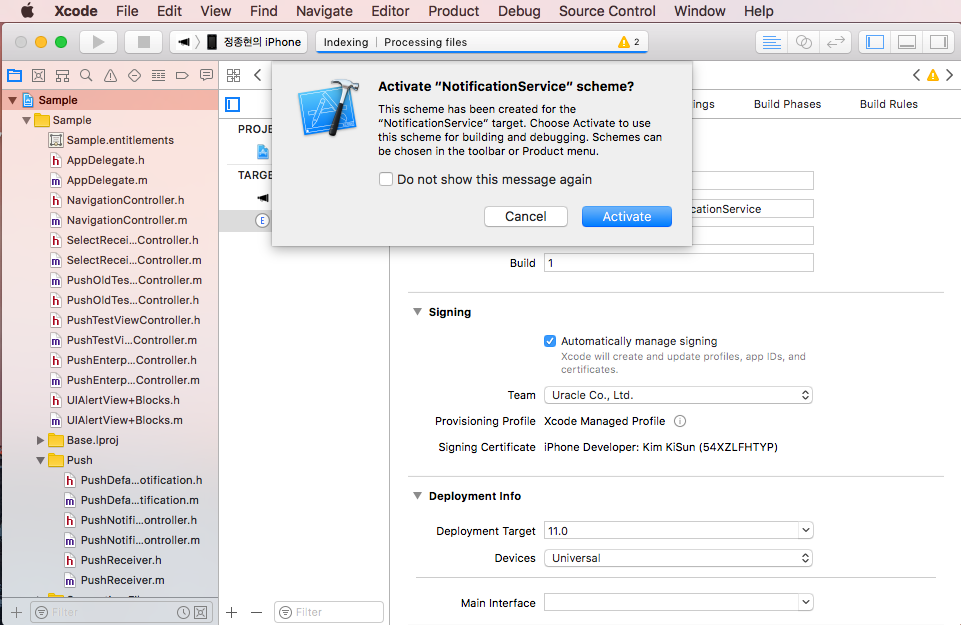Collapse the Sample group folder

(26, 120)
